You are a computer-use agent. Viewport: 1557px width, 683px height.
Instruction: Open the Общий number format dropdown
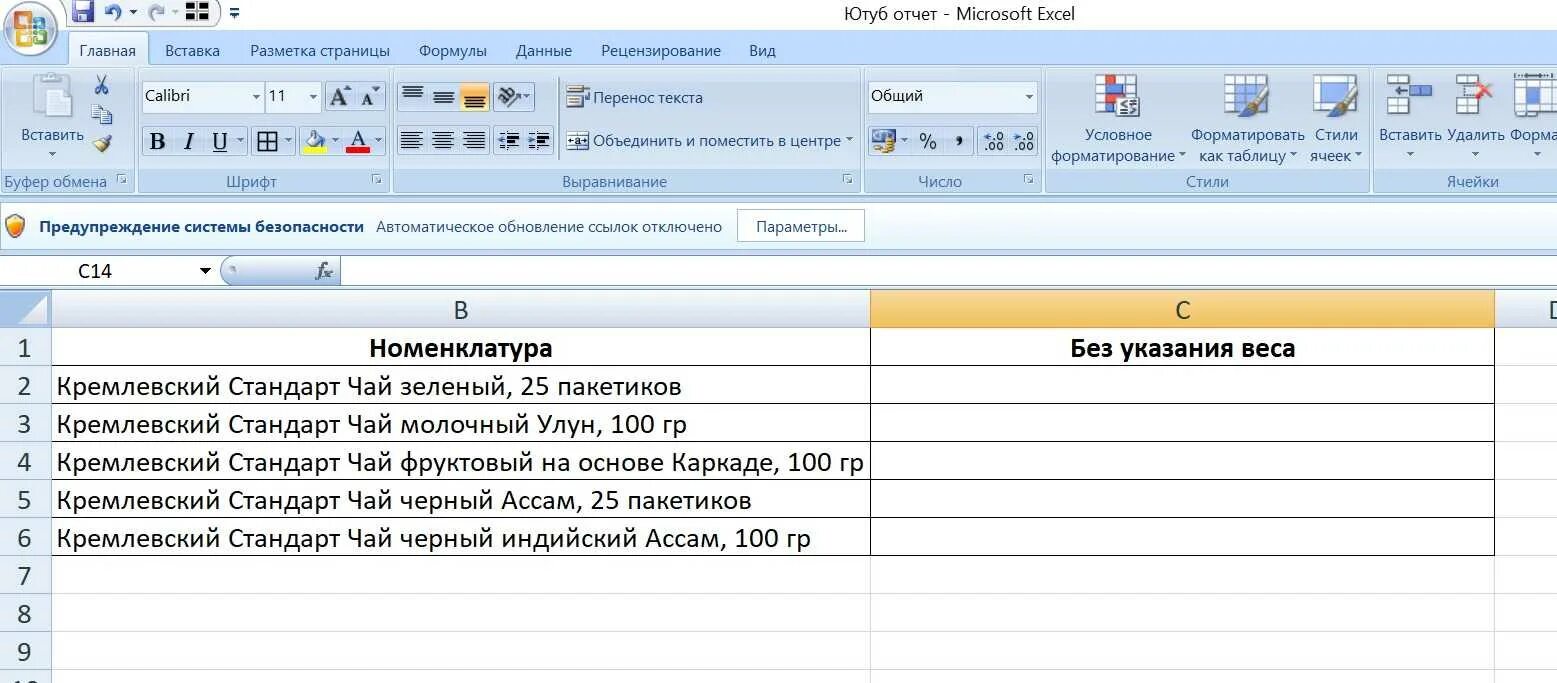[x=1029, y=97]
